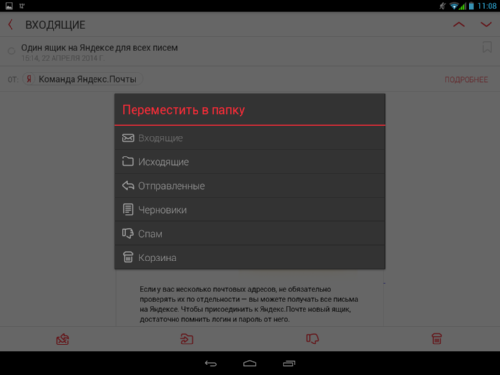Viewport: 500px width, 375px height.
Task: Tap the move-to-folder icon in bottom bar
Action: (187, 339)
